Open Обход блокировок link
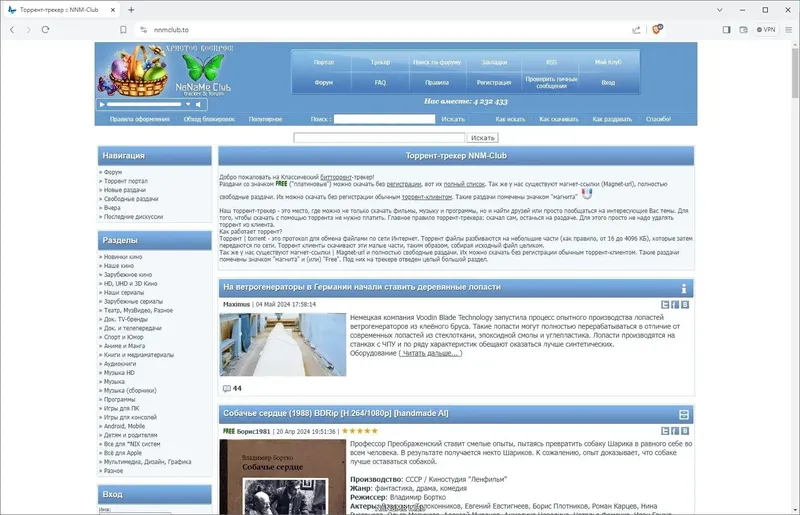The width and height of the screenshot is (800, 515). 209,119
